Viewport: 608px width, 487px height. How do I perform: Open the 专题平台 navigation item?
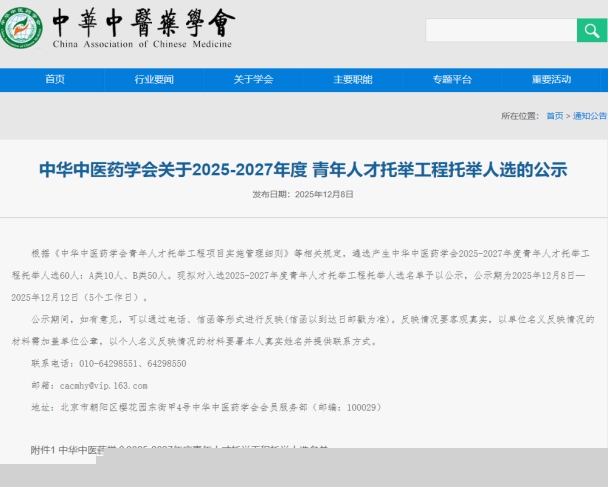coord(452,80)
